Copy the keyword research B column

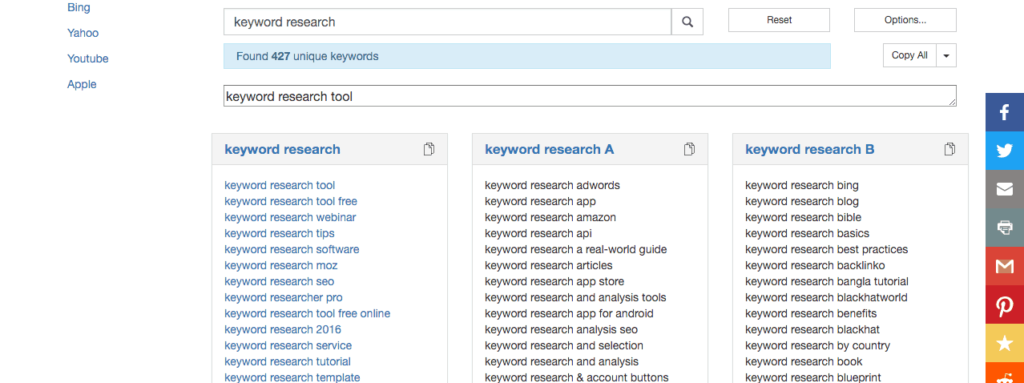click(x=950, y=149)
